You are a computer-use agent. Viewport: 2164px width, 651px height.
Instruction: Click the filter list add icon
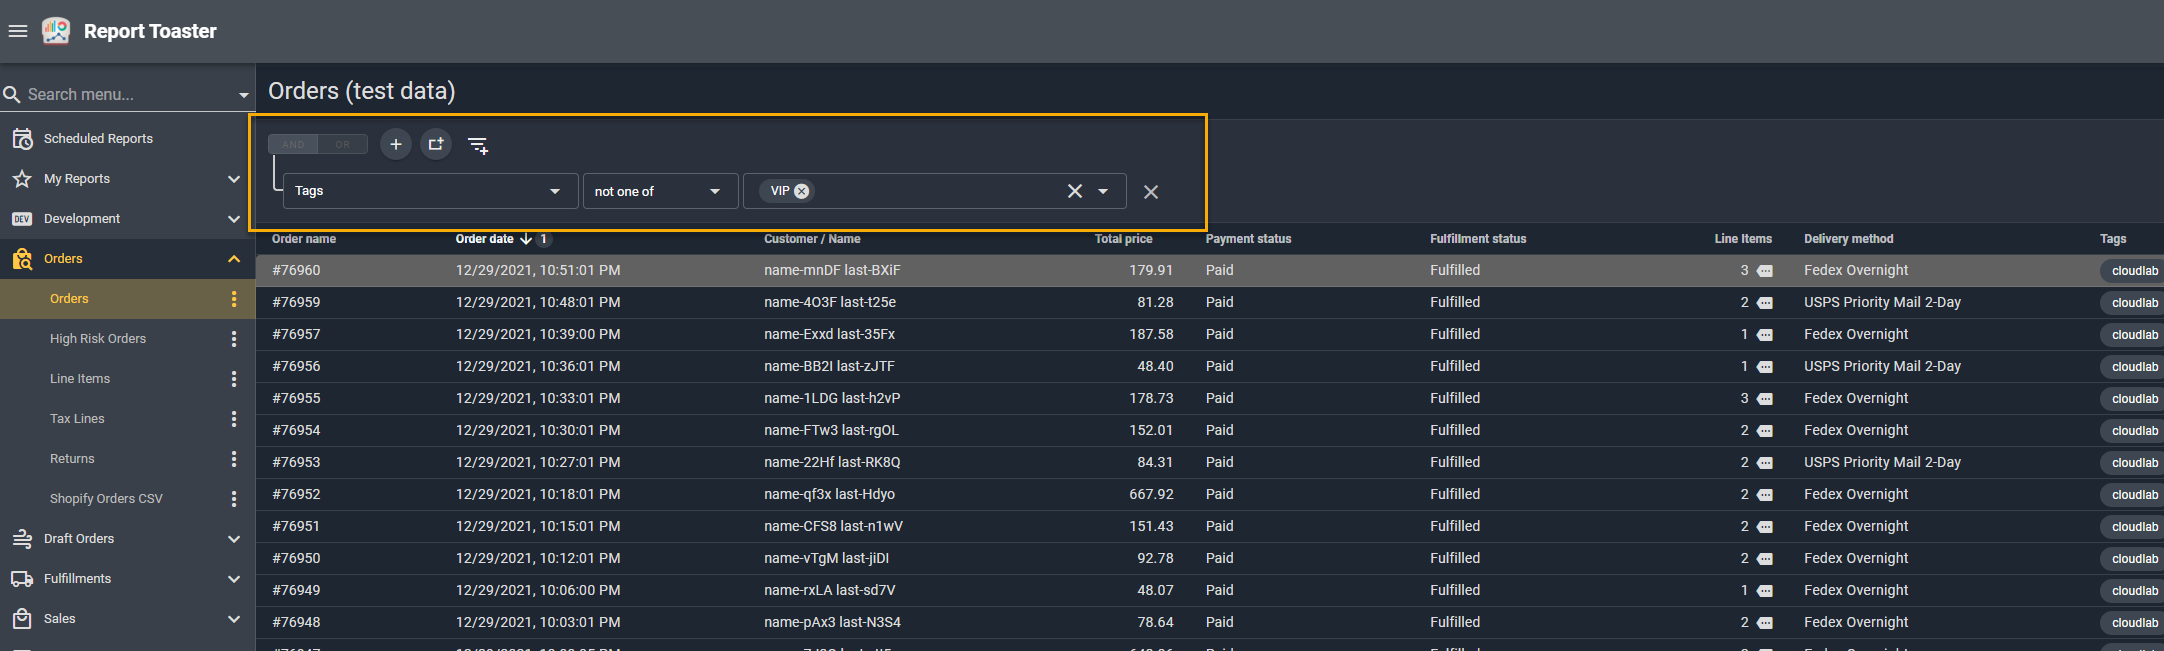pos(478,146)
